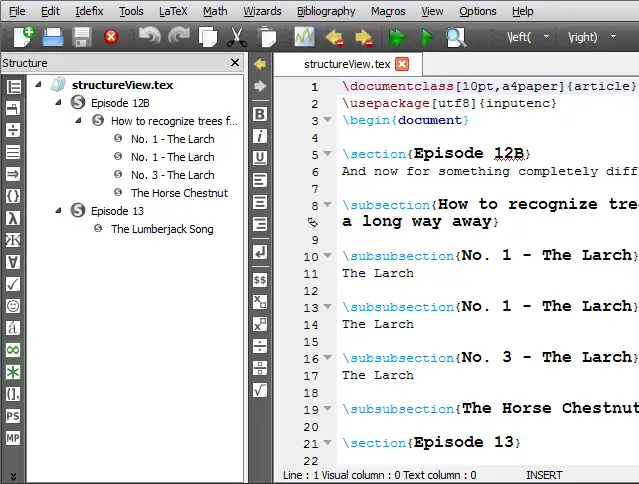Open the viewer with magnifier icon

[x=455, y=37]
